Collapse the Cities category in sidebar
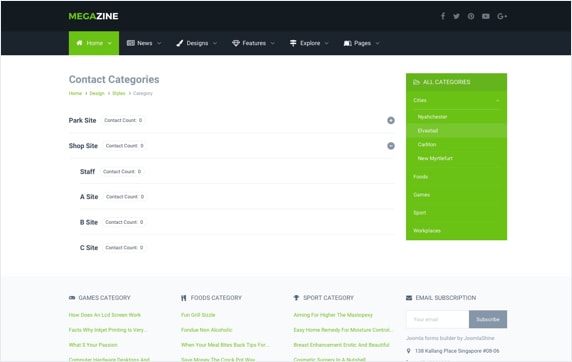The image size is (572, 362). click(498, 100)
